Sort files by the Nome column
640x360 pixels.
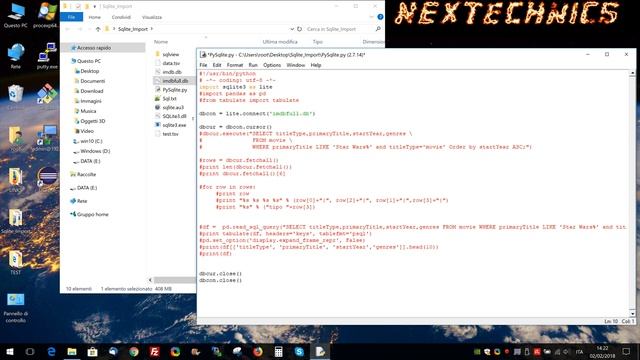point(161,42)
